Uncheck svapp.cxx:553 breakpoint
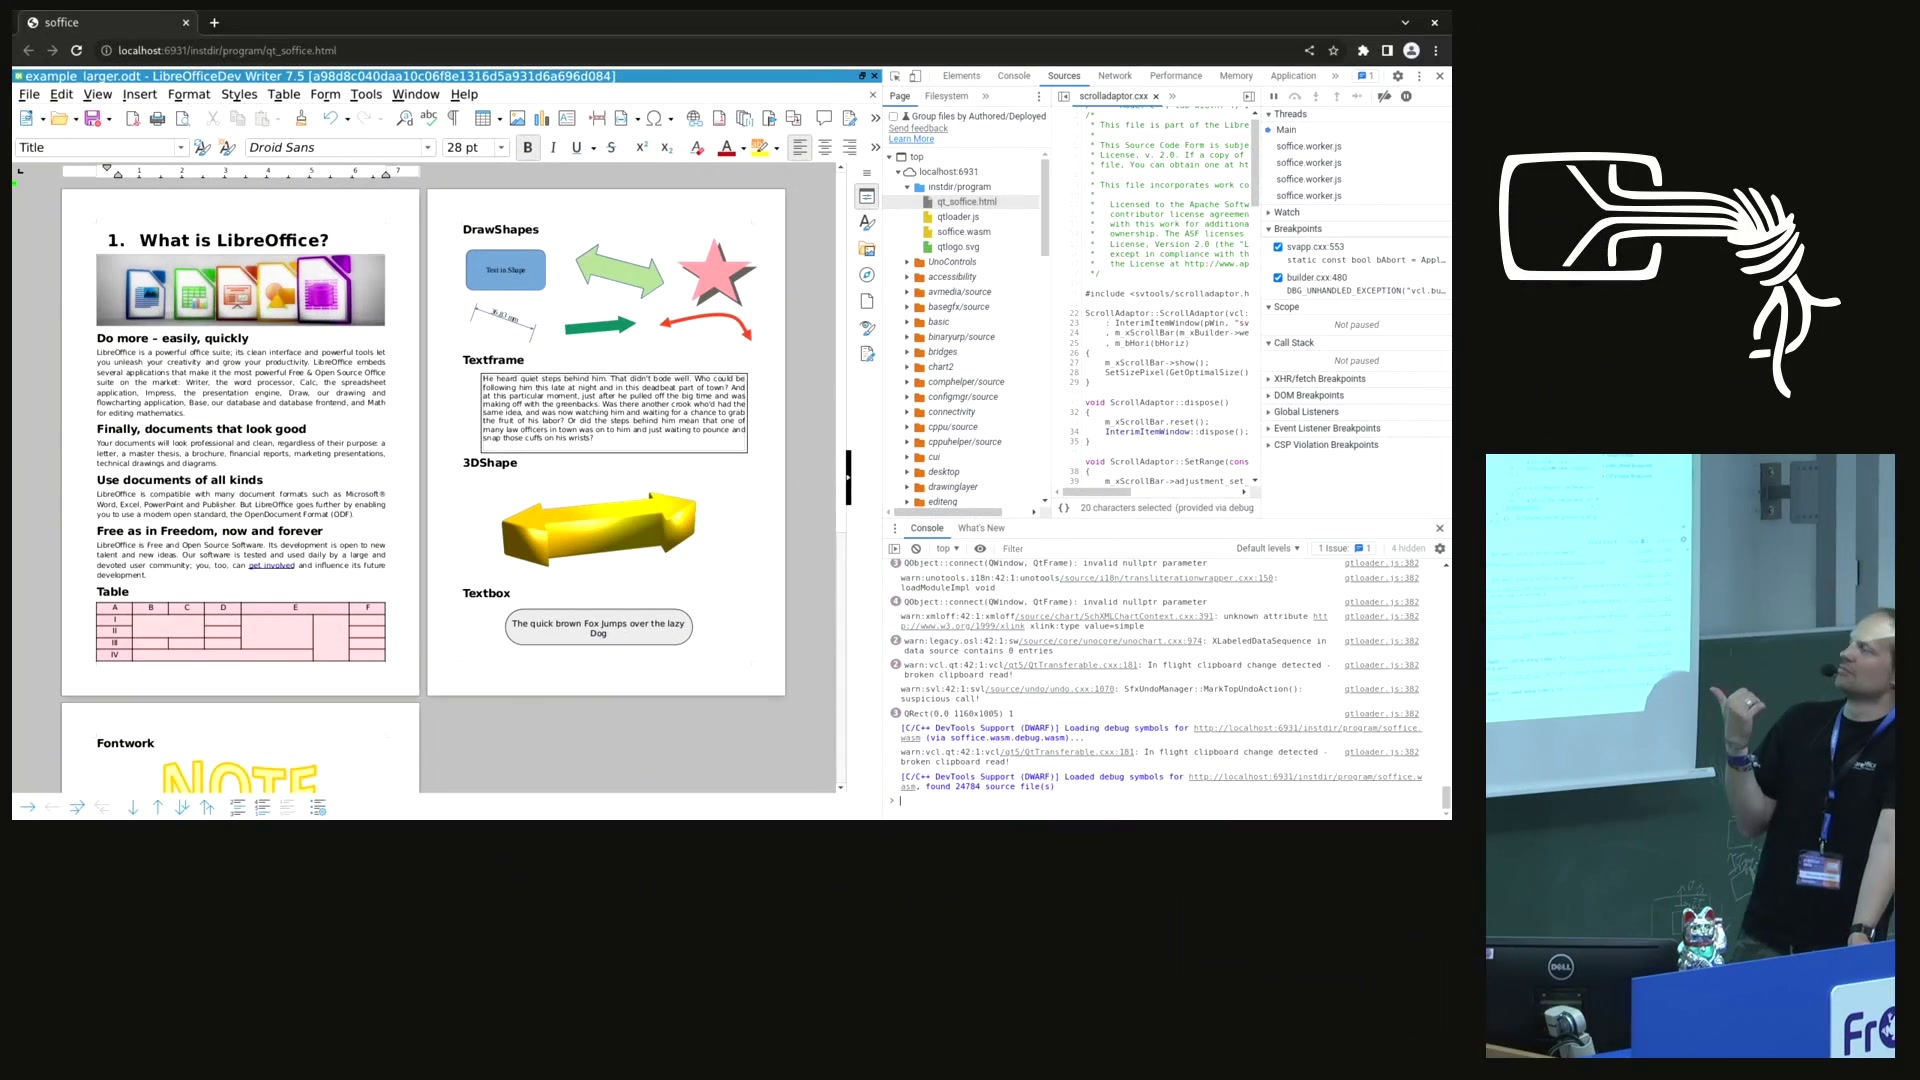 click(1278, 247)
